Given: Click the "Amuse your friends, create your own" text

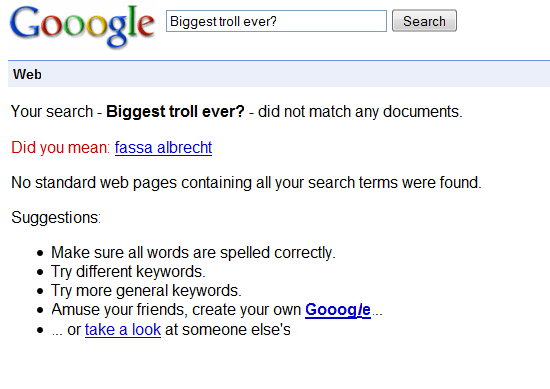Looking at the screenshot, I should pyautogui.click(x=176, y=310).
